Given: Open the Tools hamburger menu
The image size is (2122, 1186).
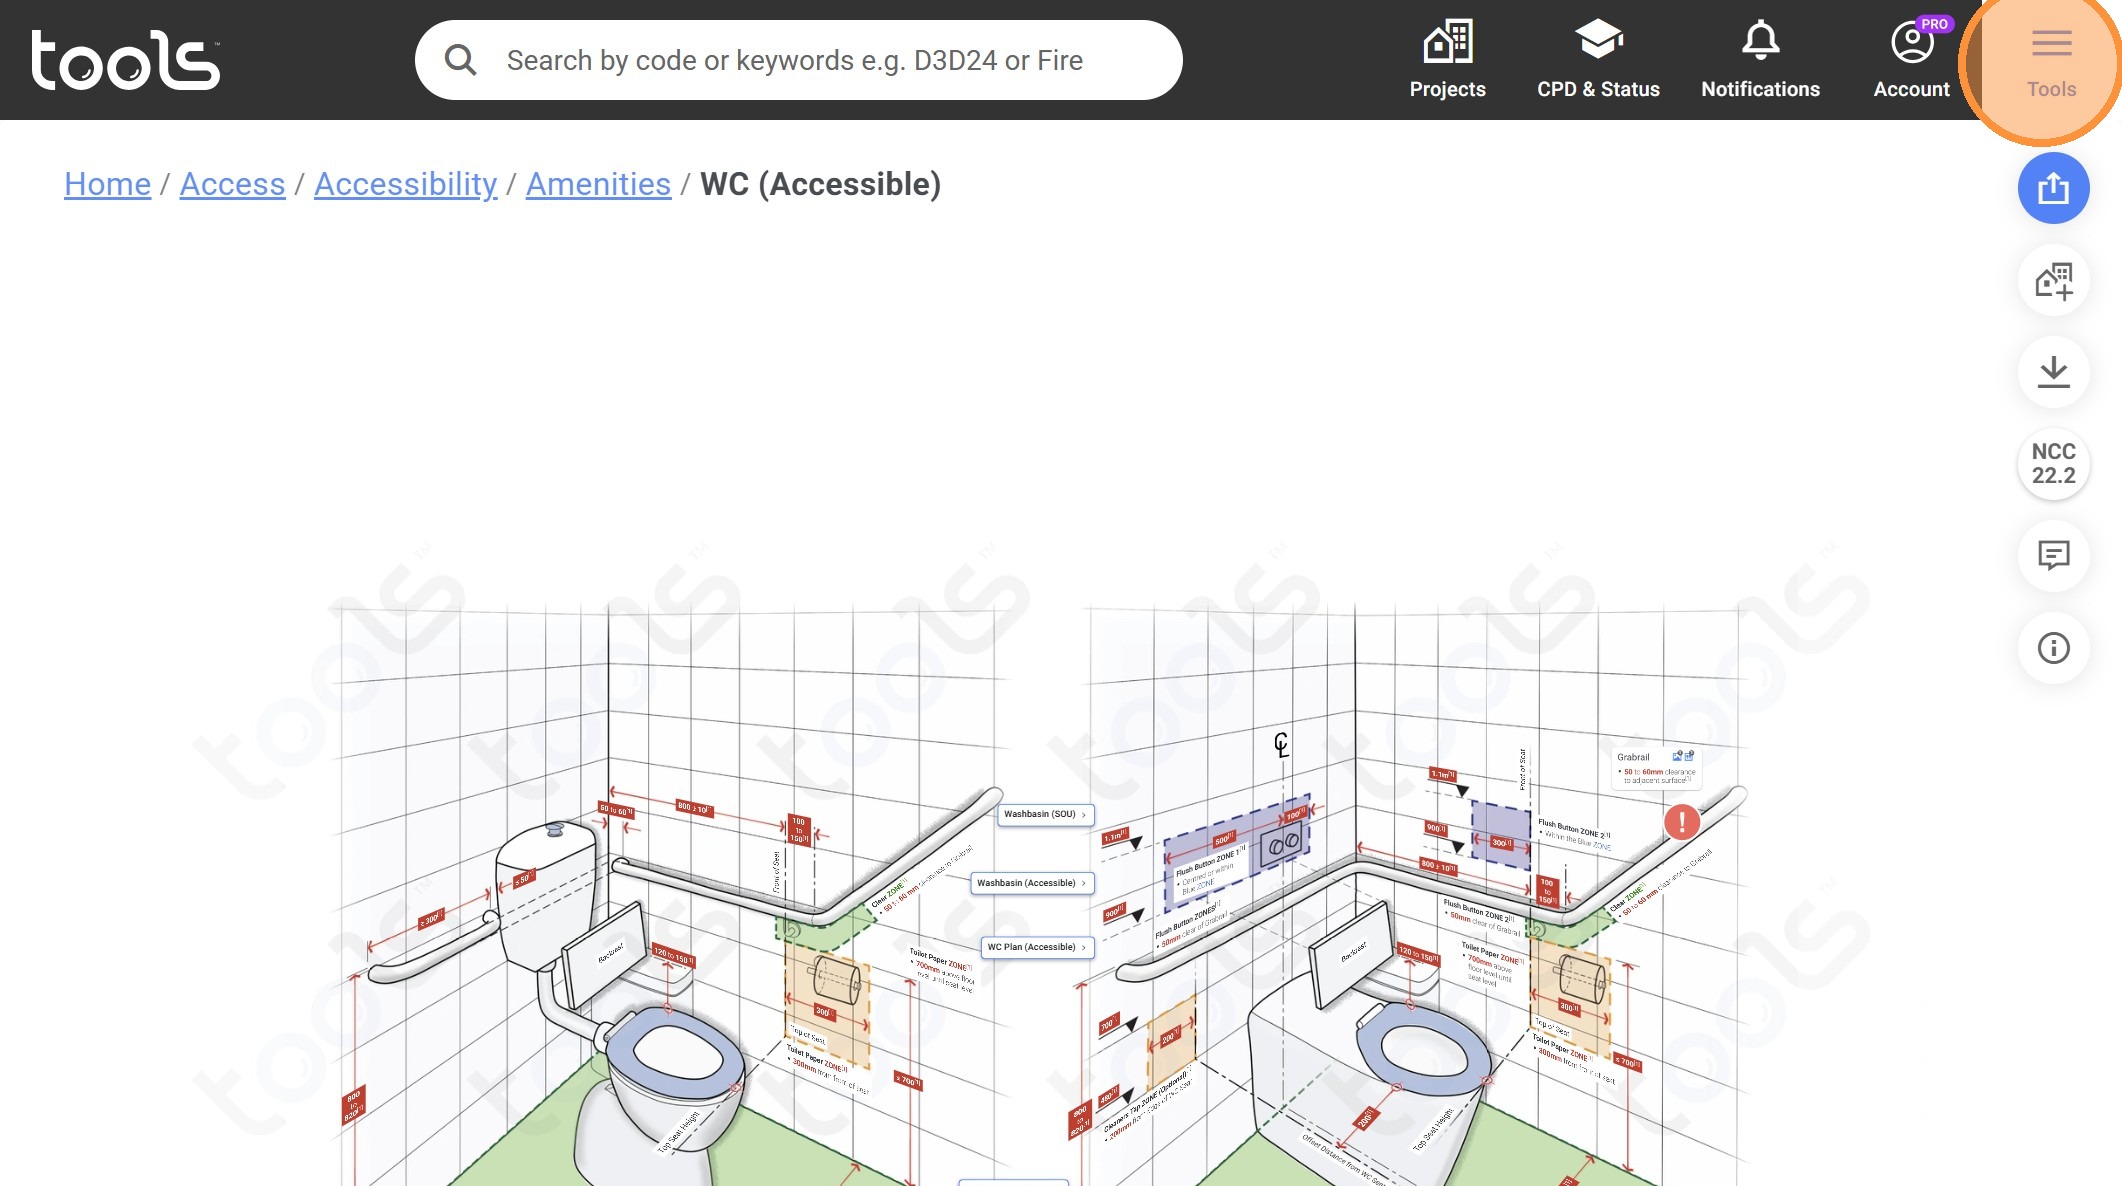Looking at the screenshot, I should coord(2051,62).
